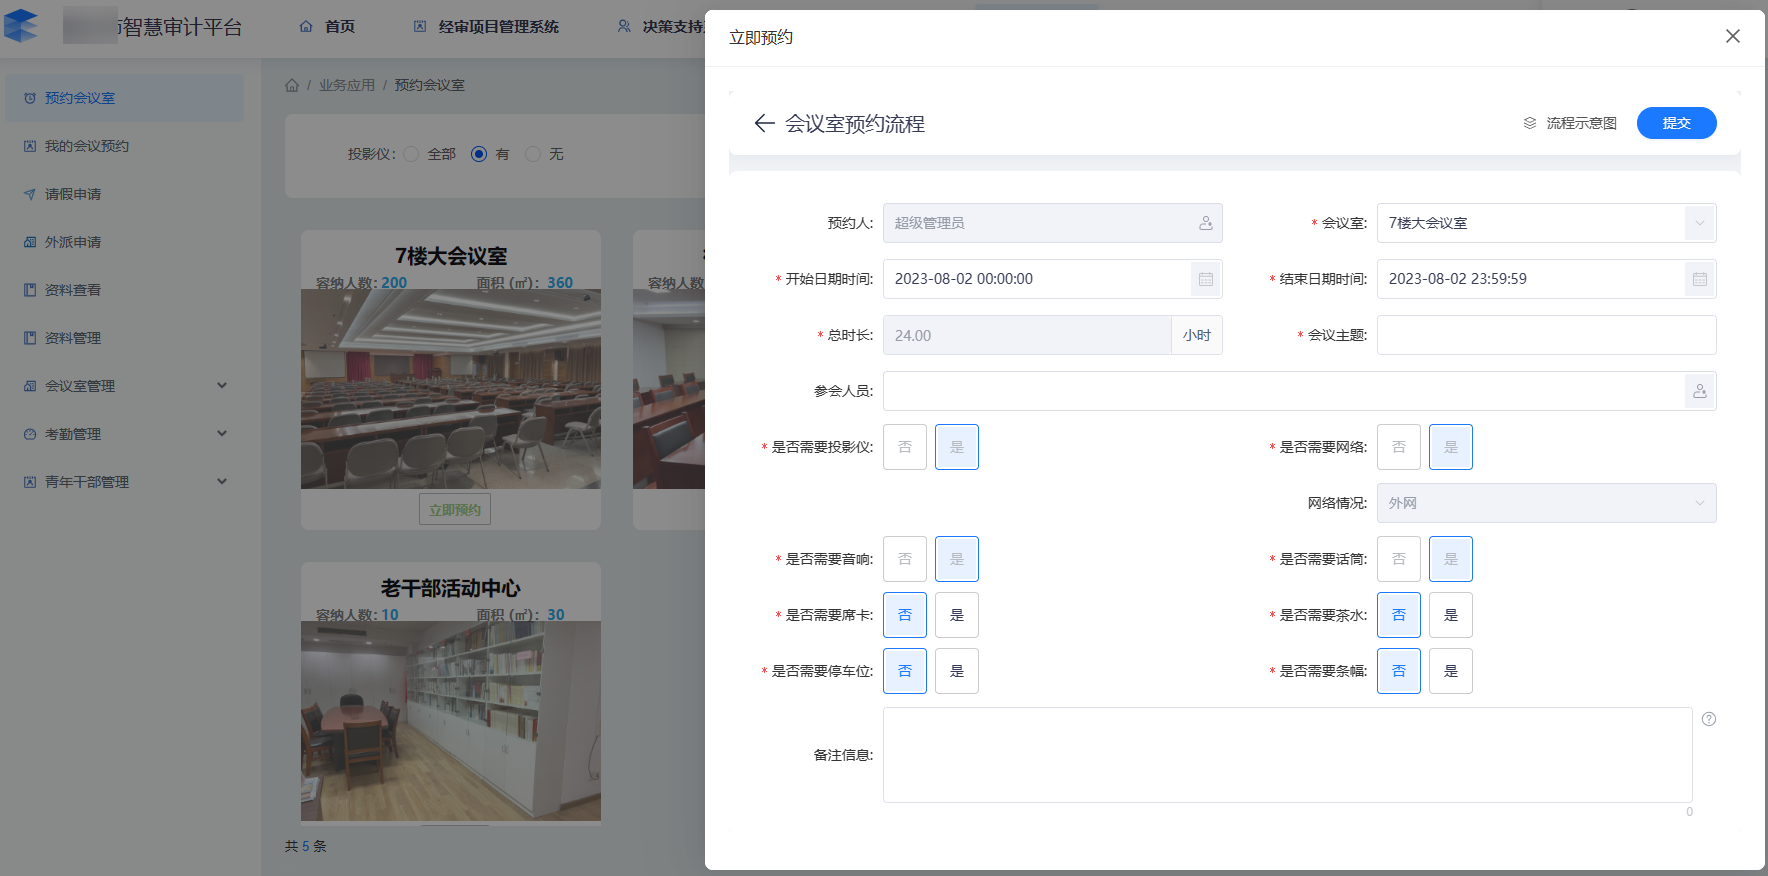Image resolution: width=1768 pixels, height=876 pixels.
Task: Choose 否 for 是否需要席卡
Action: point(905,615)
